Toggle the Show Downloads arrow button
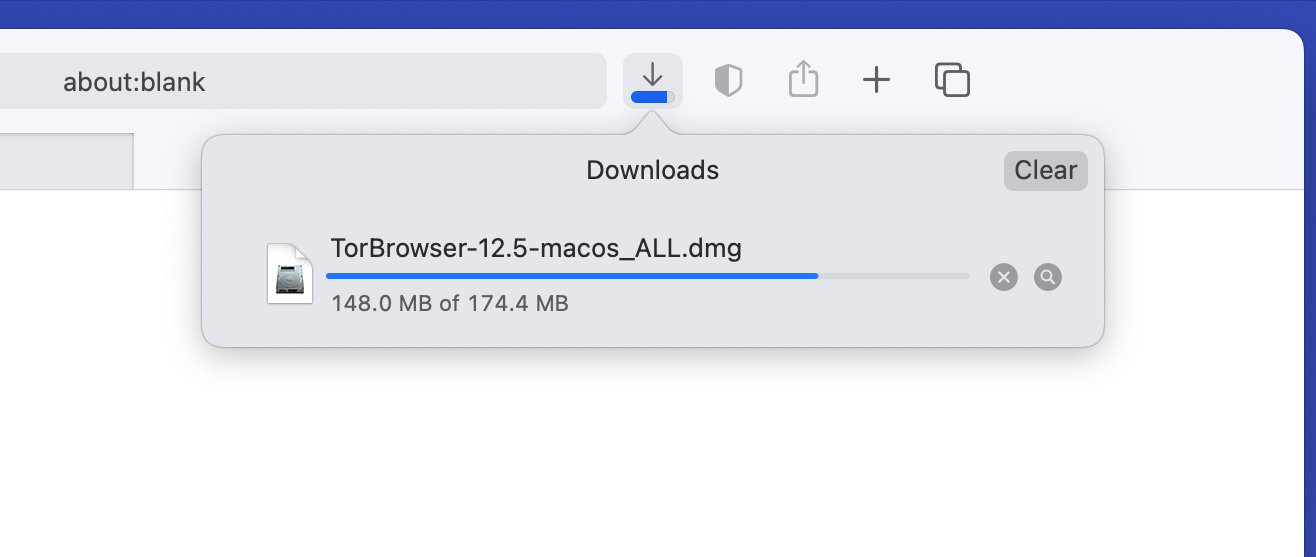 click(x=653, y=80)
